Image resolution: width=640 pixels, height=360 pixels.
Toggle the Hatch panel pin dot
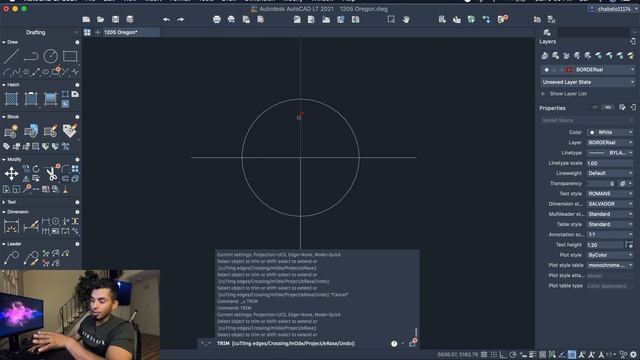(x=77, y=85)
